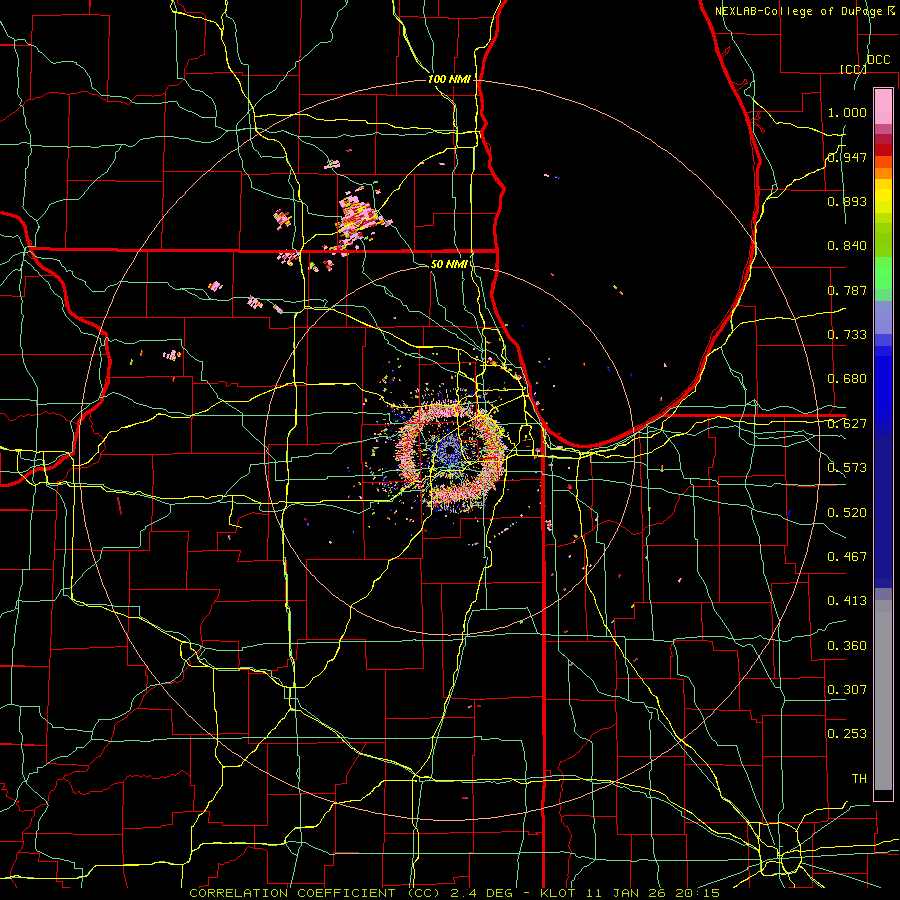This screenshot has height=900, width=900.
Task: Click the 0.307 scale label
Action: [847, 690]
